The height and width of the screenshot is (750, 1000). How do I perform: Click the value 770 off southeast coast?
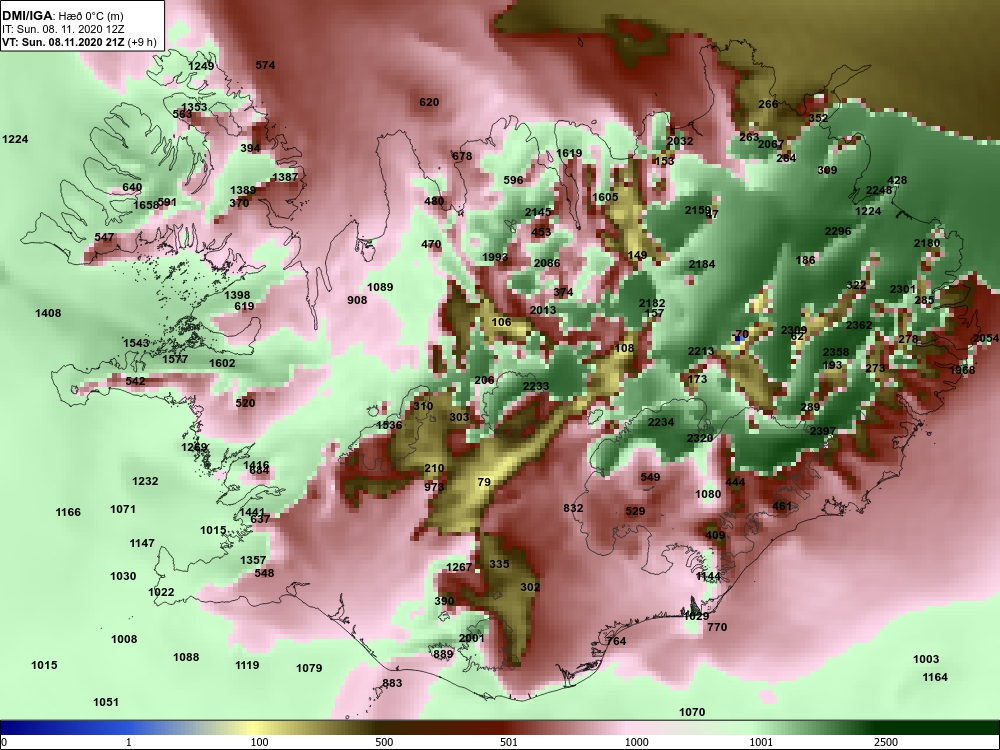pyautogui.click(x=717, y=628)
